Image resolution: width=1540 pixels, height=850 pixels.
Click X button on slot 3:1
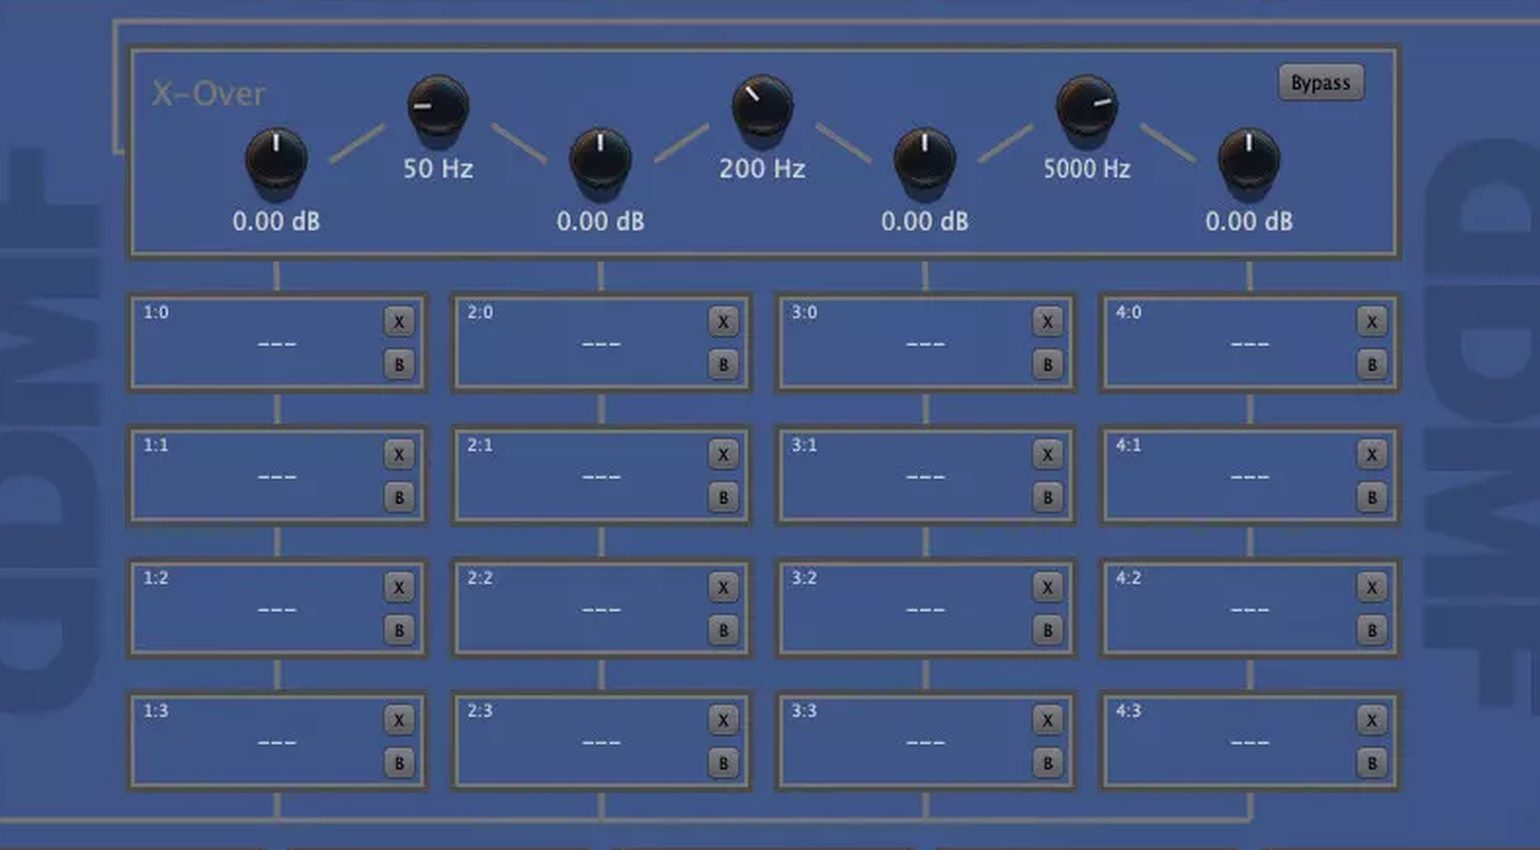1047,455
